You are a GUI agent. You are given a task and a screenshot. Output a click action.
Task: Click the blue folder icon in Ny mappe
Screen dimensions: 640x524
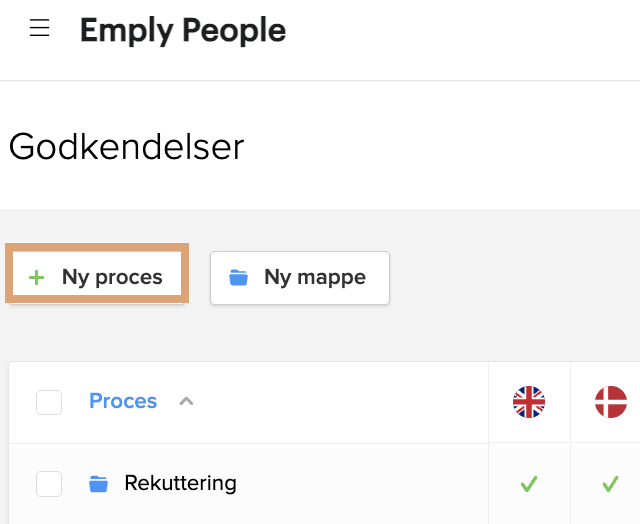[238, 278]
